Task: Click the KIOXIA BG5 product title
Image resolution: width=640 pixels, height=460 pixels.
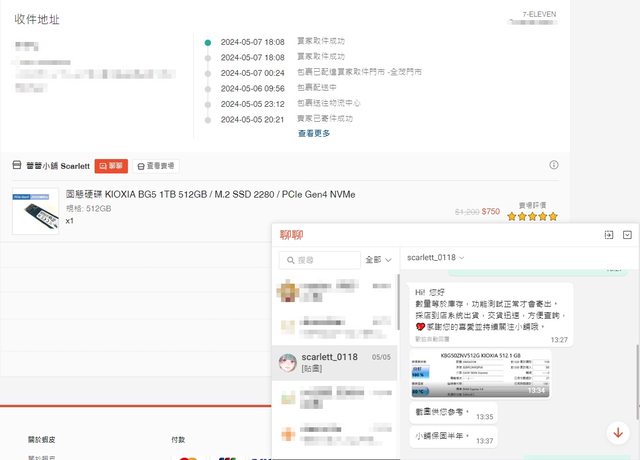Action: tap(210, 194)
